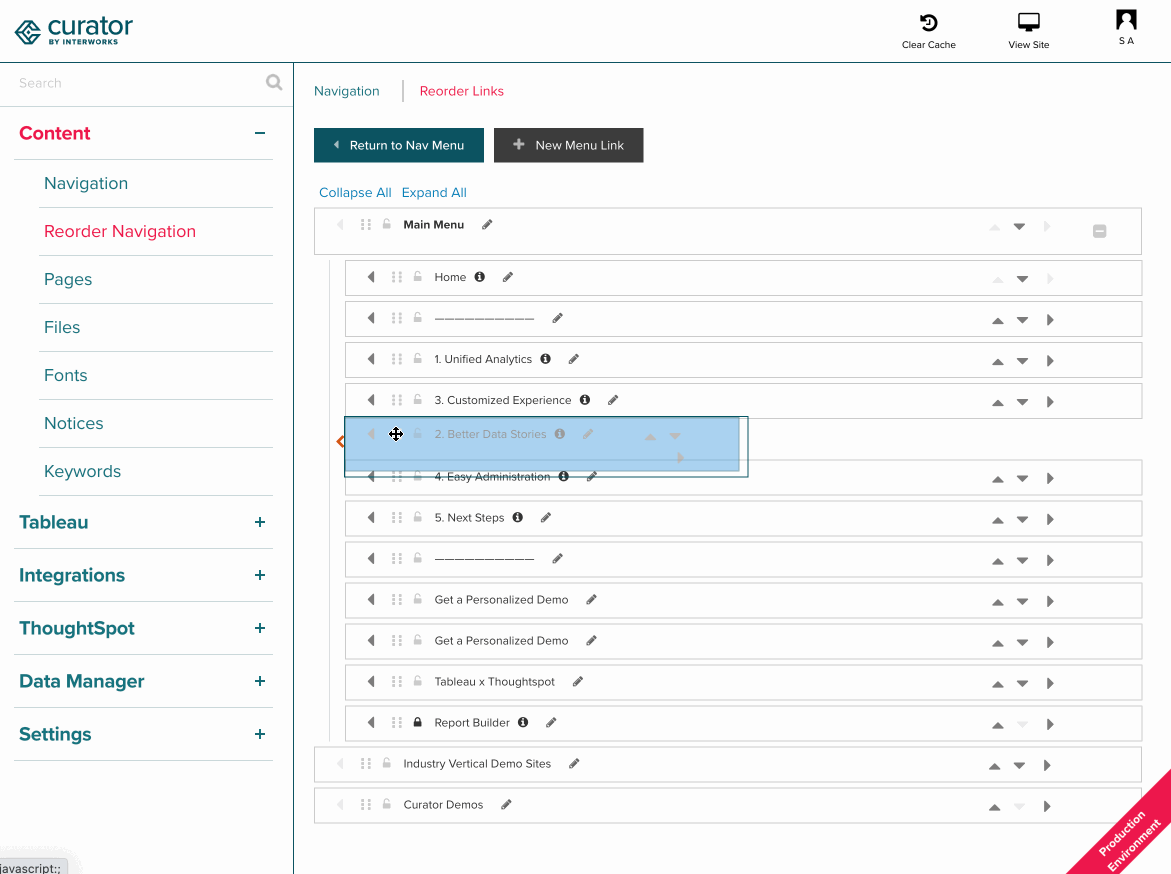Grab the drag handle for Home
Viewport: 1171px width, 874px height.
pos(397,277)
